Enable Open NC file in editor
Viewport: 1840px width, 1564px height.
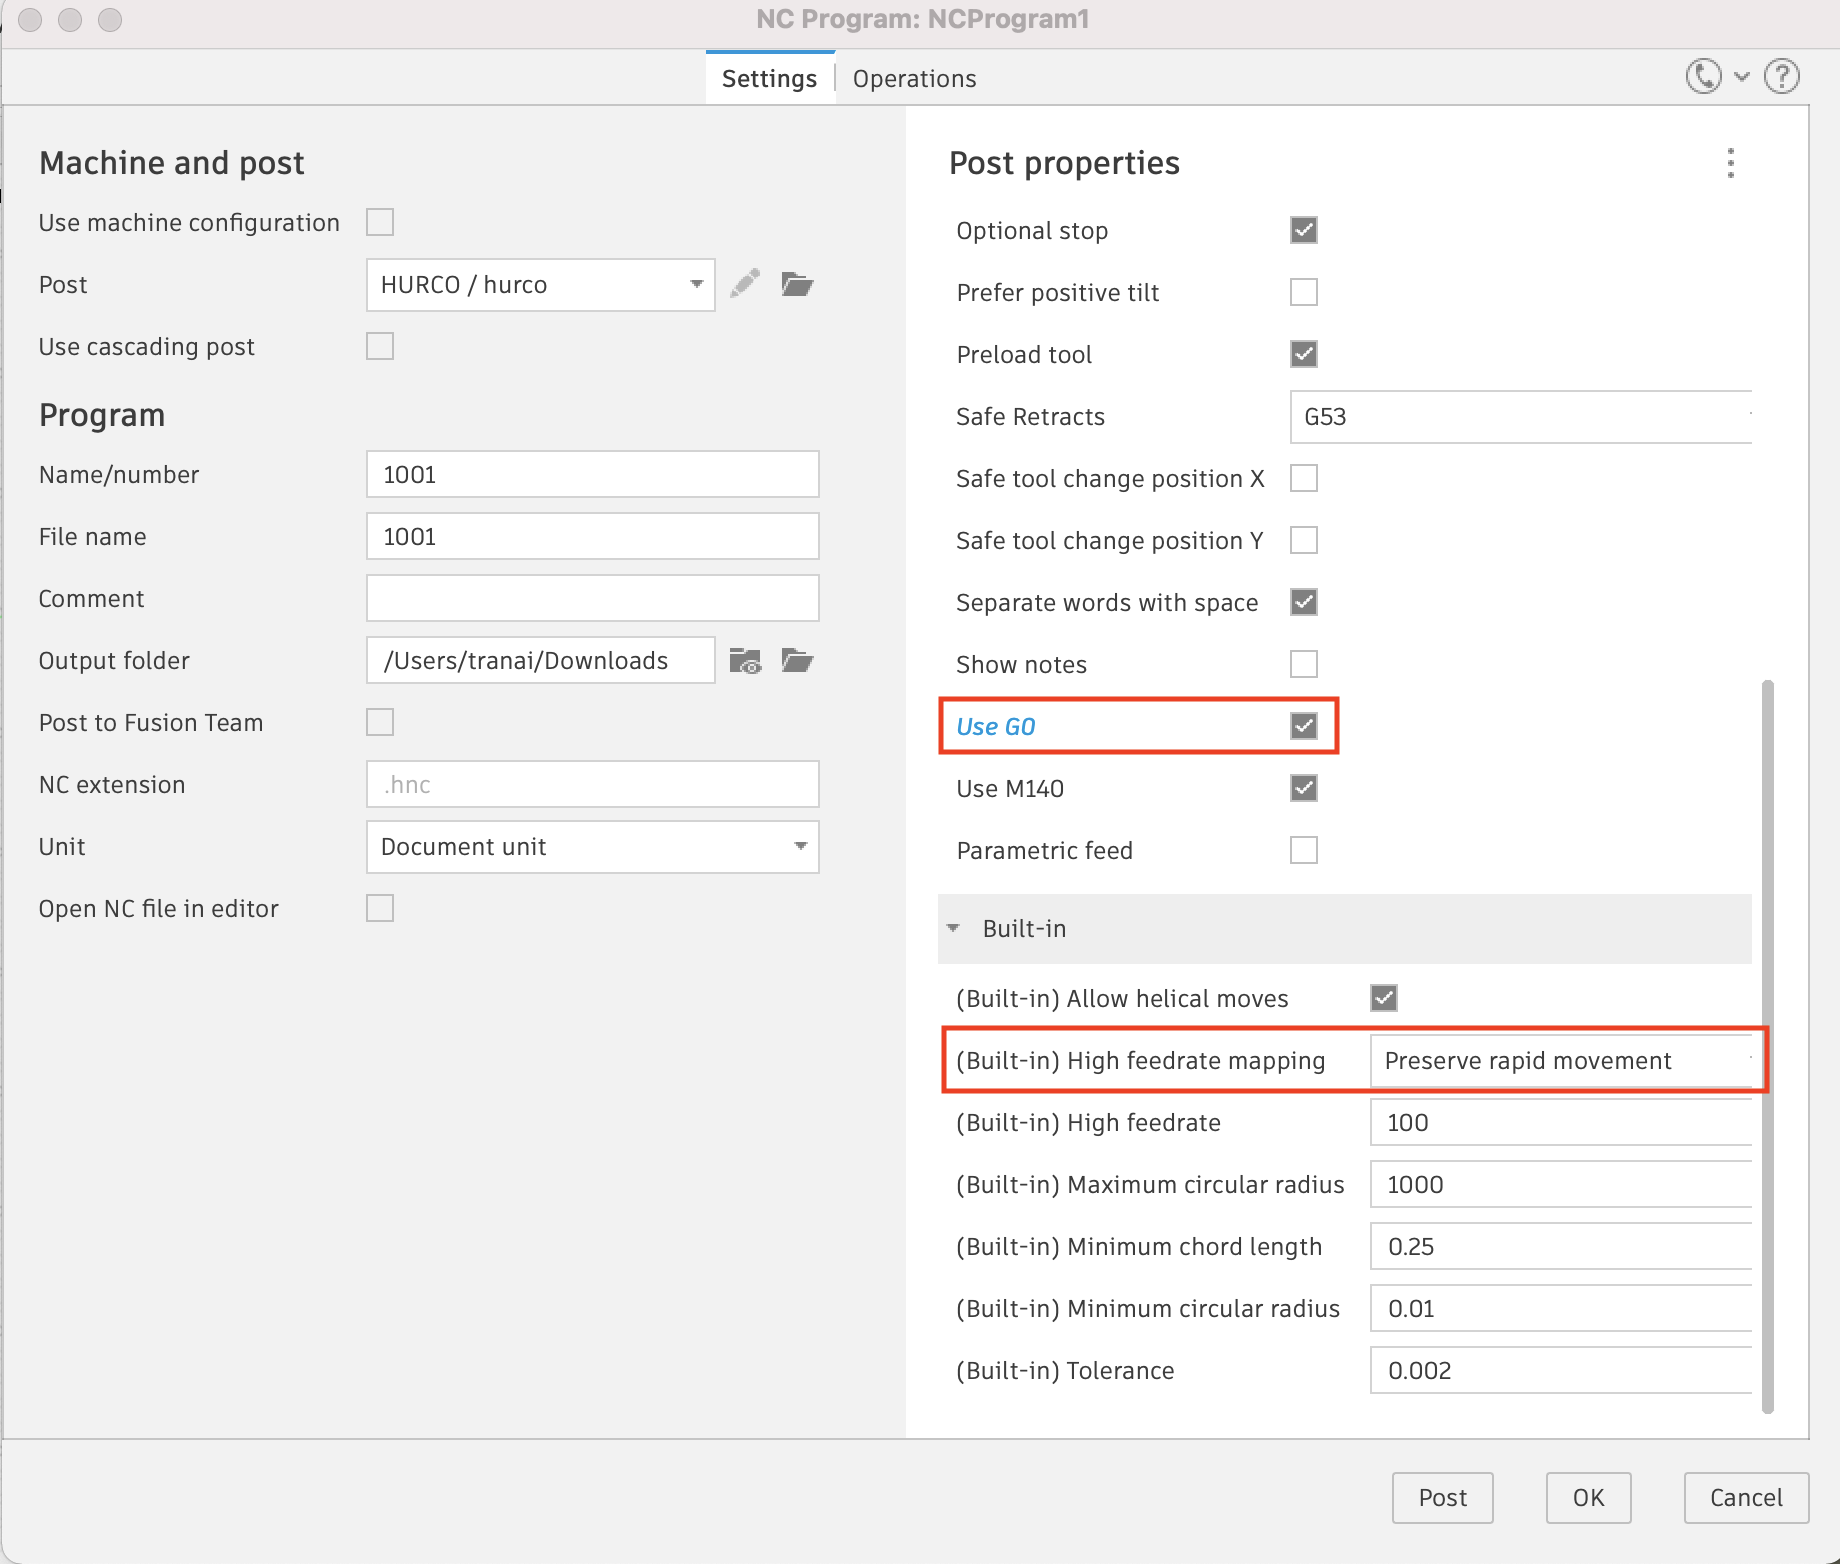(x=380, y=908)
